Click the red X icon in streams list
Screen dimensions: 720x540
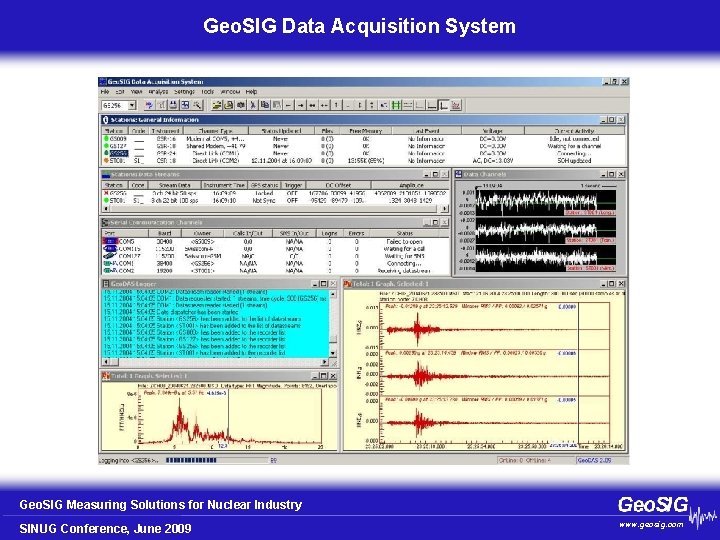pyautogui.click(x=107, y=193)
